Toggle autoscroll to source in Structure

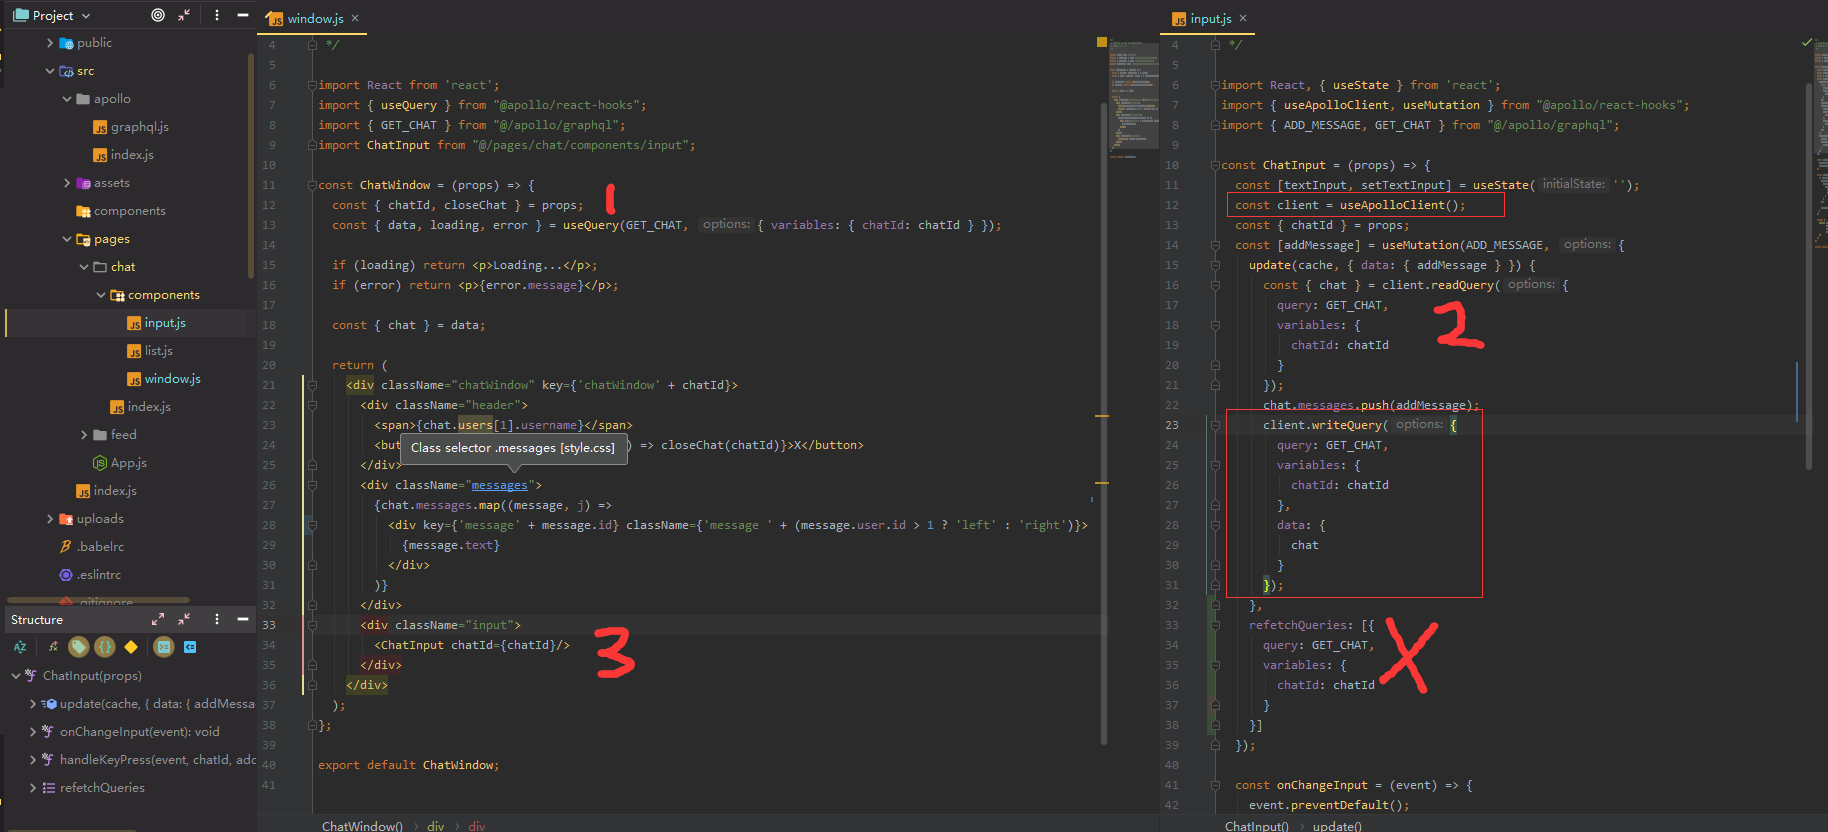[164, 647]
